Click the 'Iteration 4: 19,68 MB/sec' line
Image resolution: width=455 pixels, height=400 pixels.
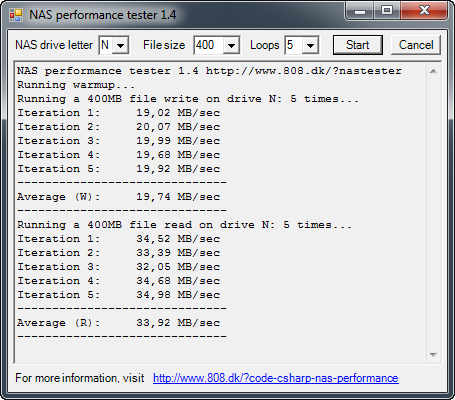[119, 155]
